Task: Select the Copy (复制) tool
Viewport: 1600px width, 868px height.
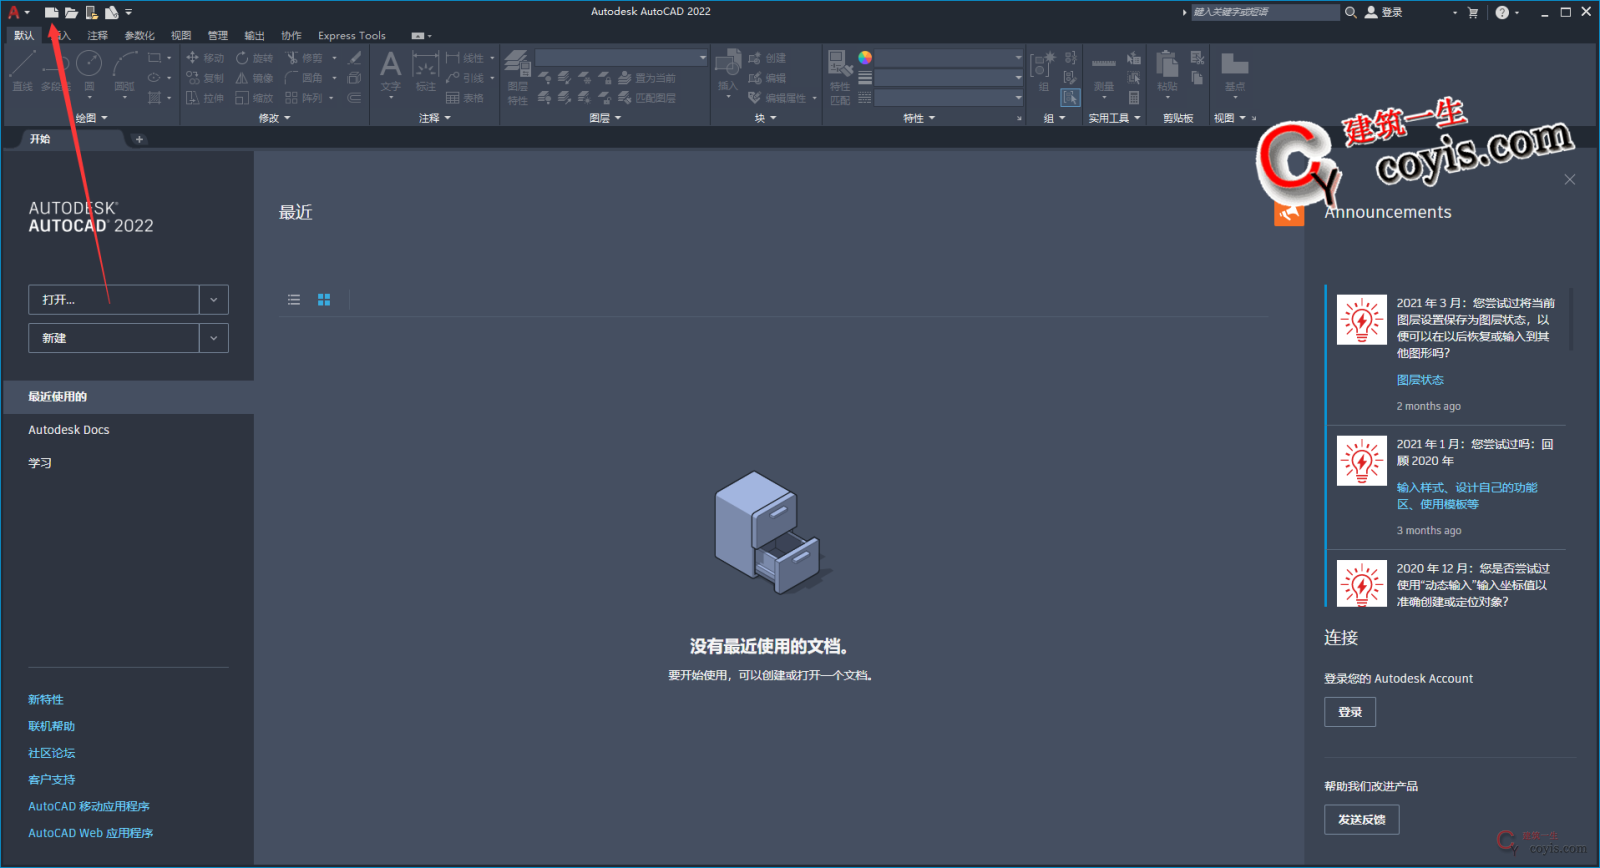Action: [x=205, y=78]
